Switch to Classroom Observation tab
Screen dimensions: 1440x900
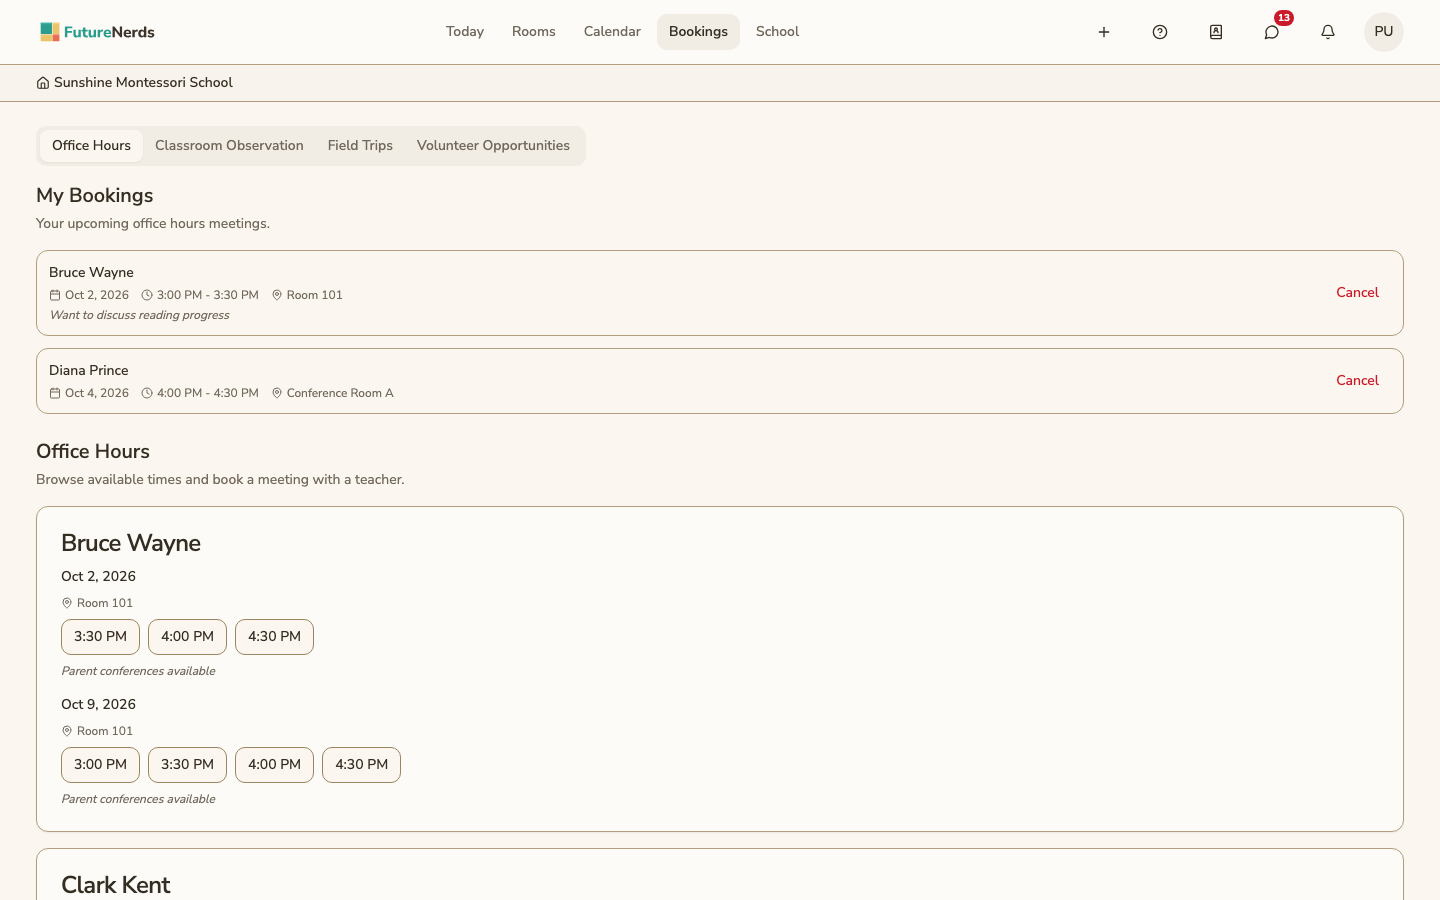pos(229,146)
